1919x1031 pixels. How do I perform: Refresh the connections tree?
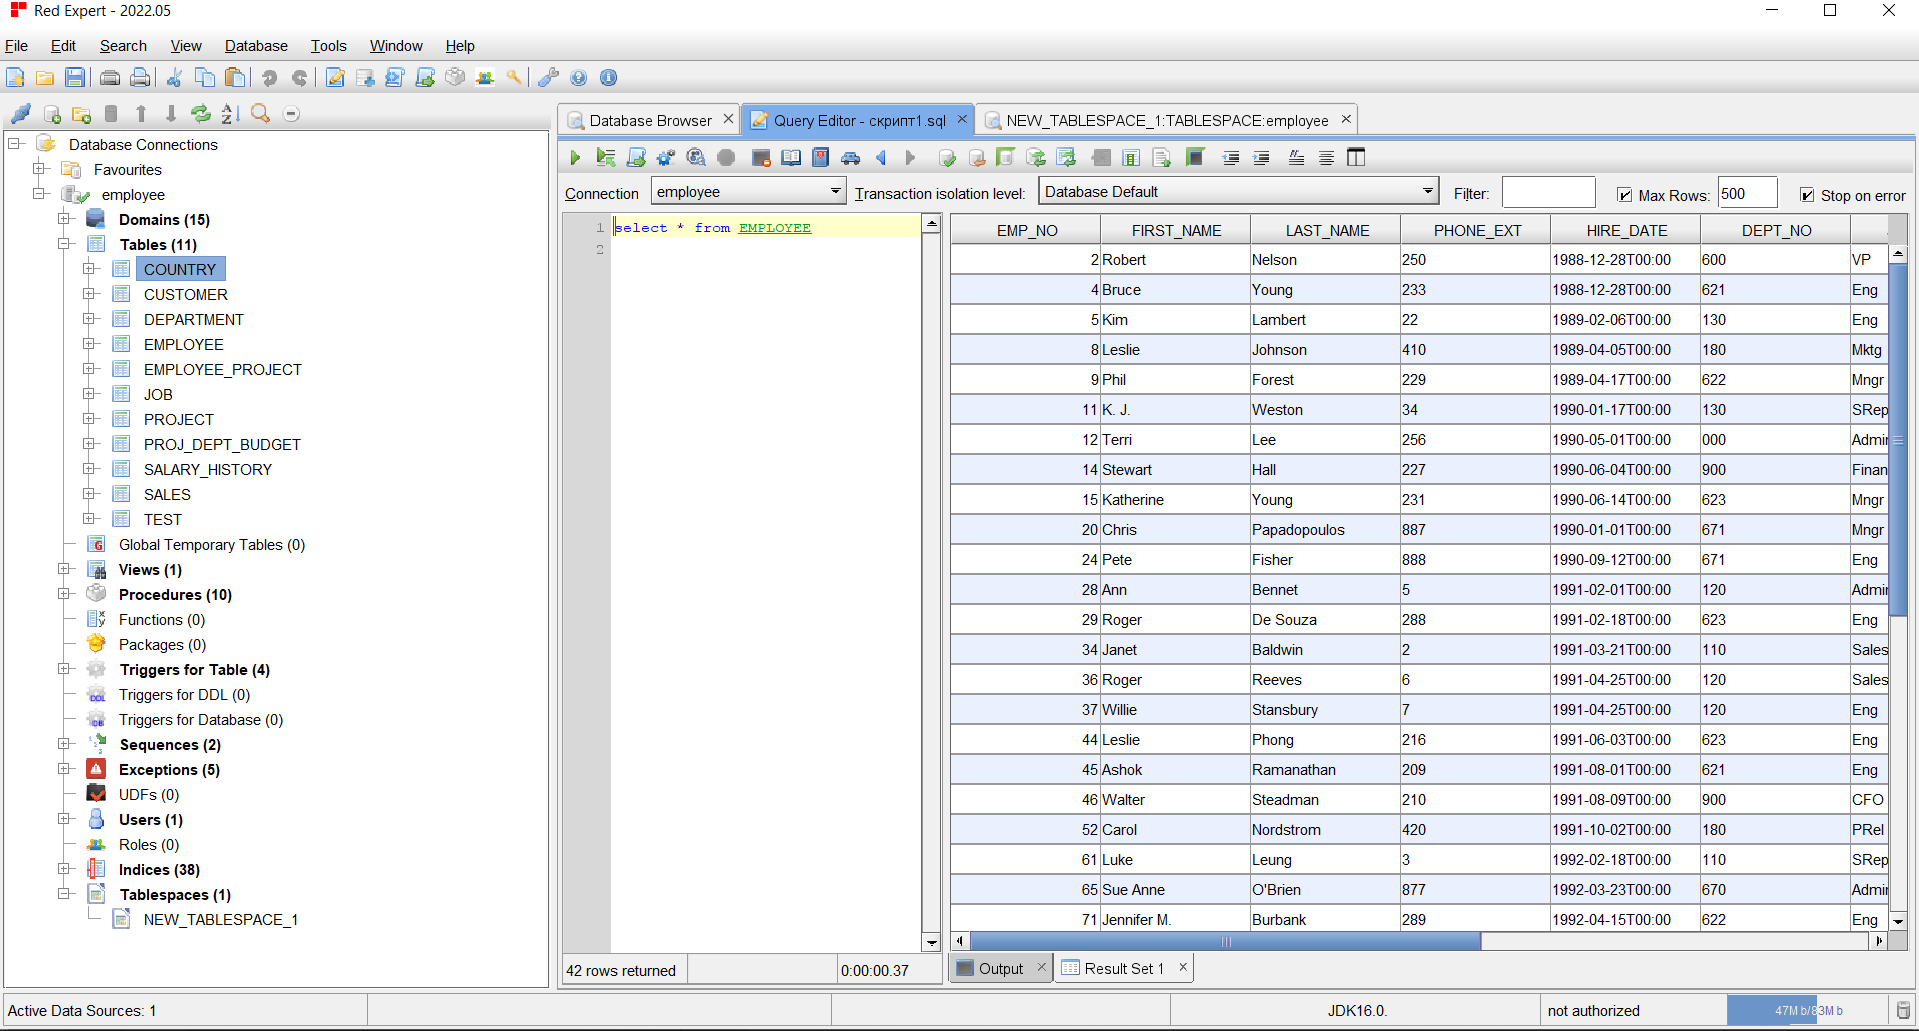[x=201, y=113]
